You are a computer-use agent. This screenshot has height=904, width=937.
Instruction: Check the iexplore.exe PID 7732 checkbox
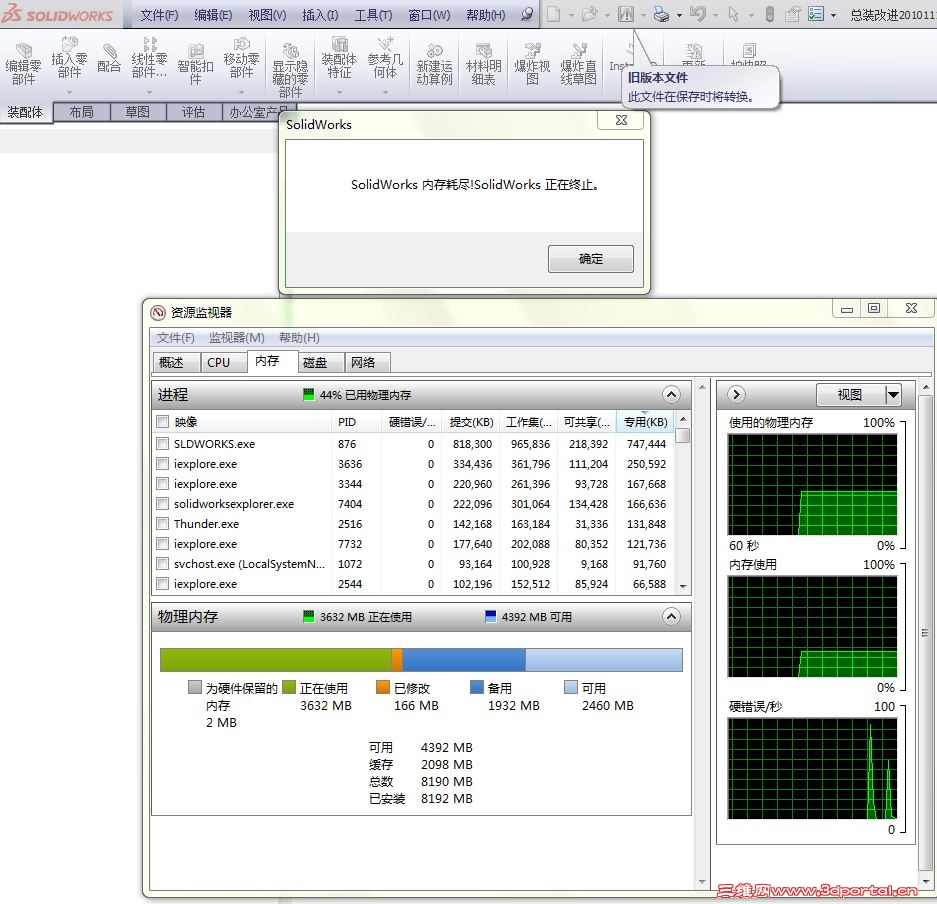162,544
